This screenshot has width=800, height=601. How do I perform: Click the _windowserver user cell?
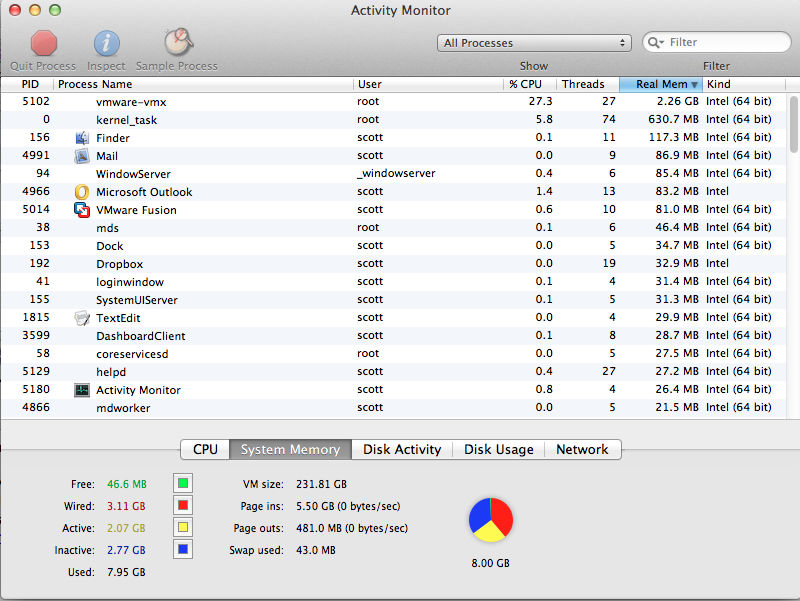(x=396, y=173)
